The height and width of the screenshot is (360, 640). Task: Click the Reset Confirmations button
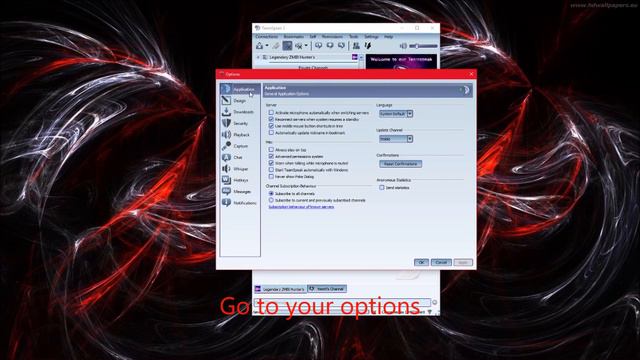pyautogui.click(x=400, y=164)
